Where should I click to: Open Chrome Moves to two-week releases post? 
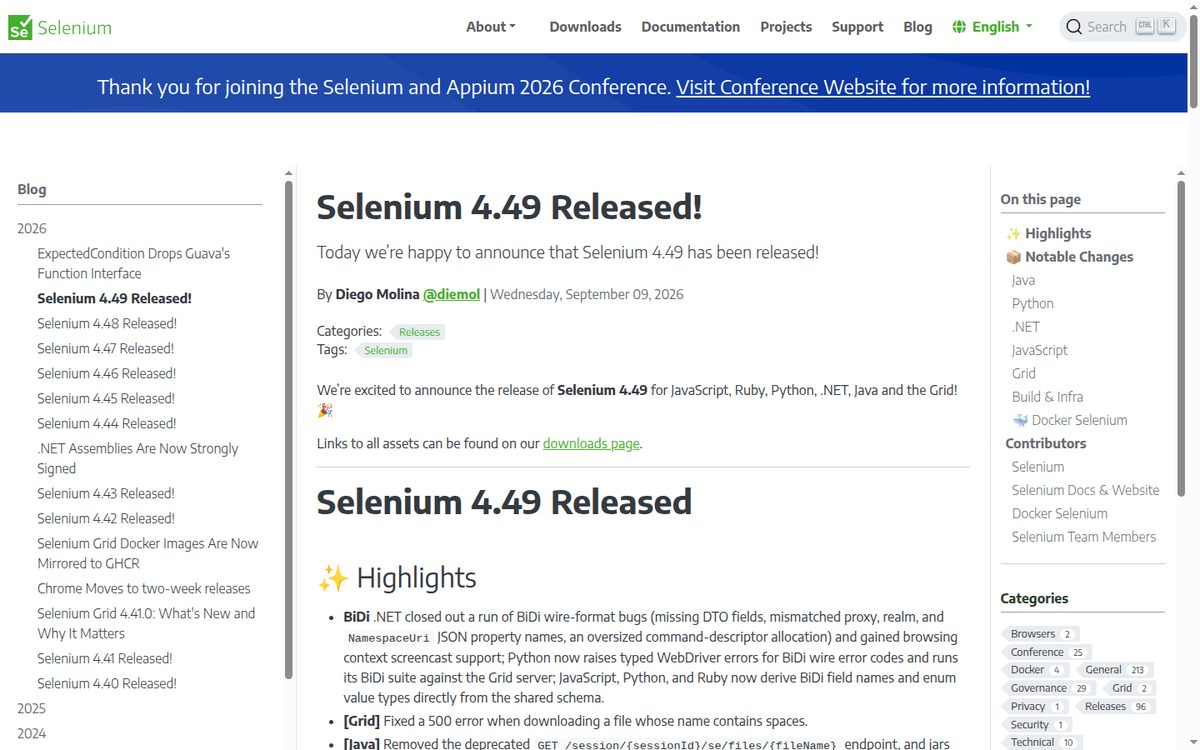(x=144, y=588)
